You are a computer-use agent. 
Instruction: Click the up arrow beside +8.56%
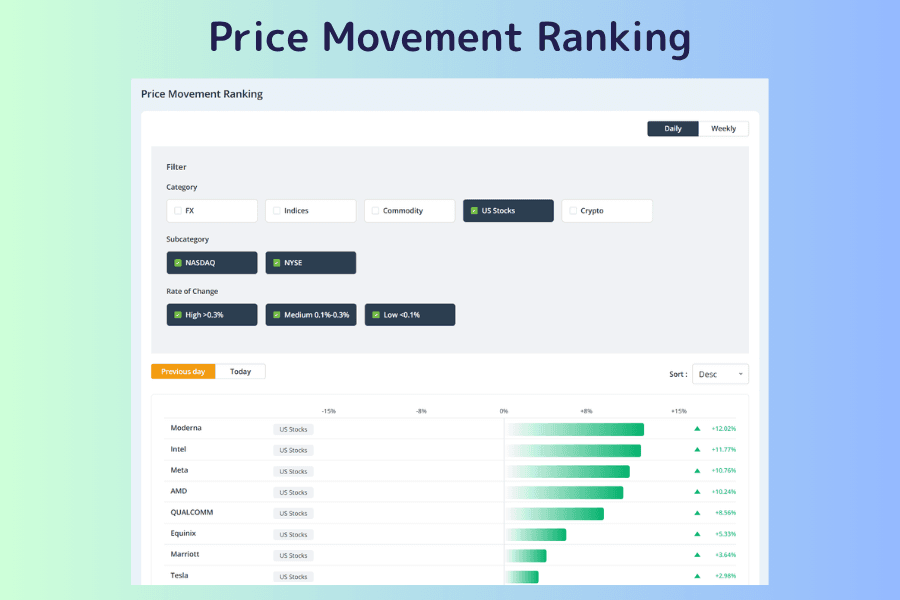tap(697, 513)
